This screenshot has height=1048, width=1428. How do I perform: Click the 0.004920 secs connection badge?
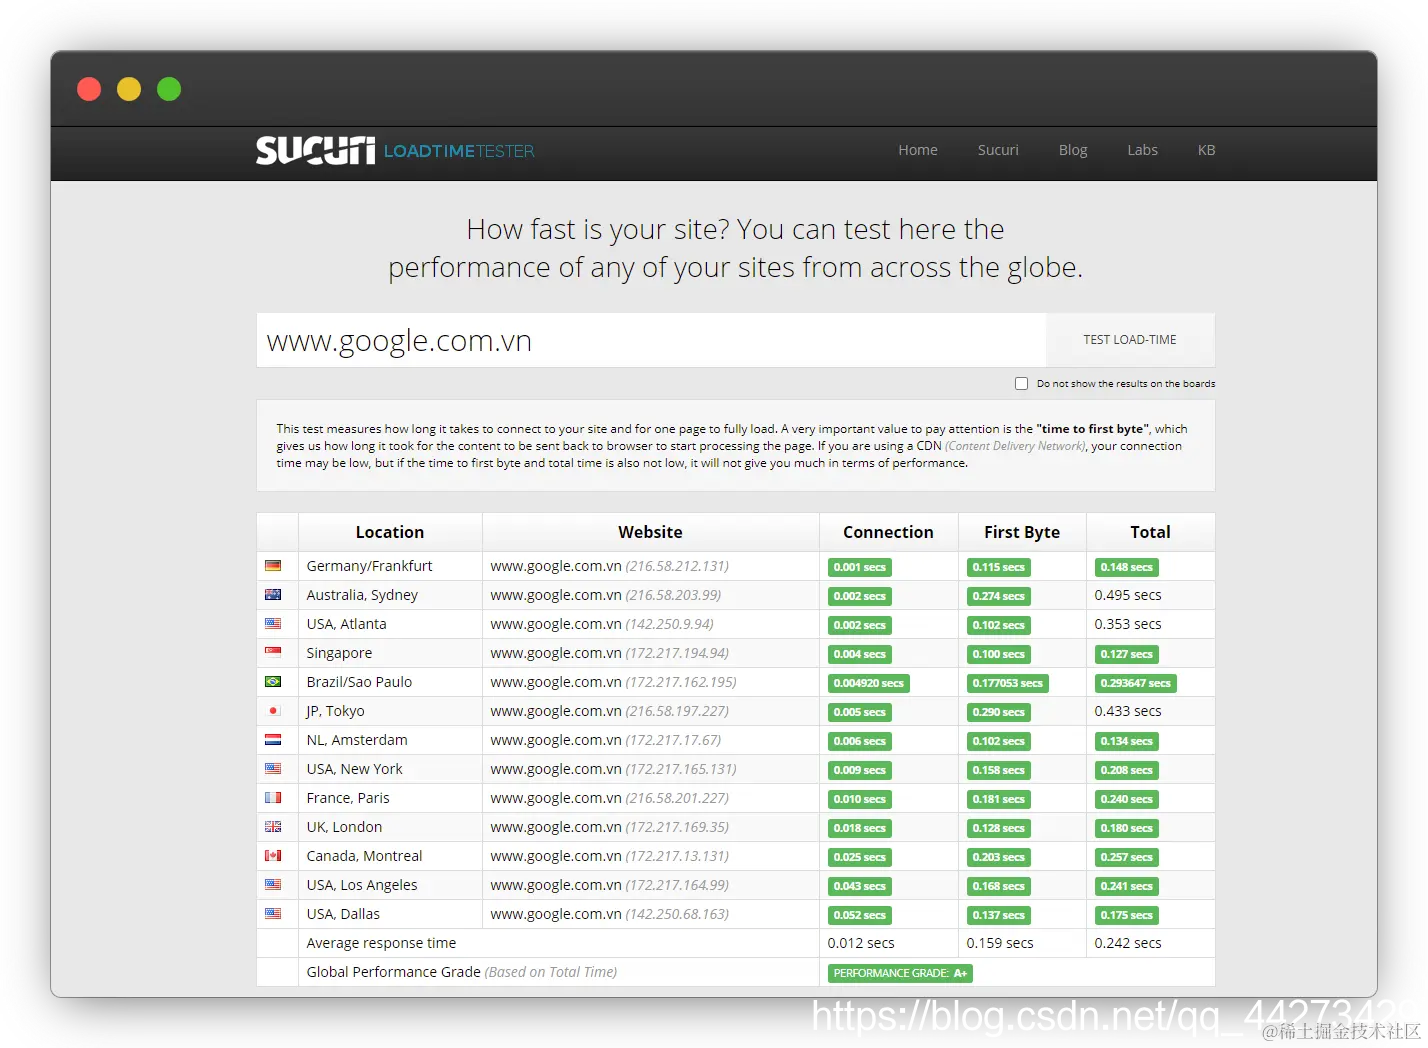pos(869,683)
